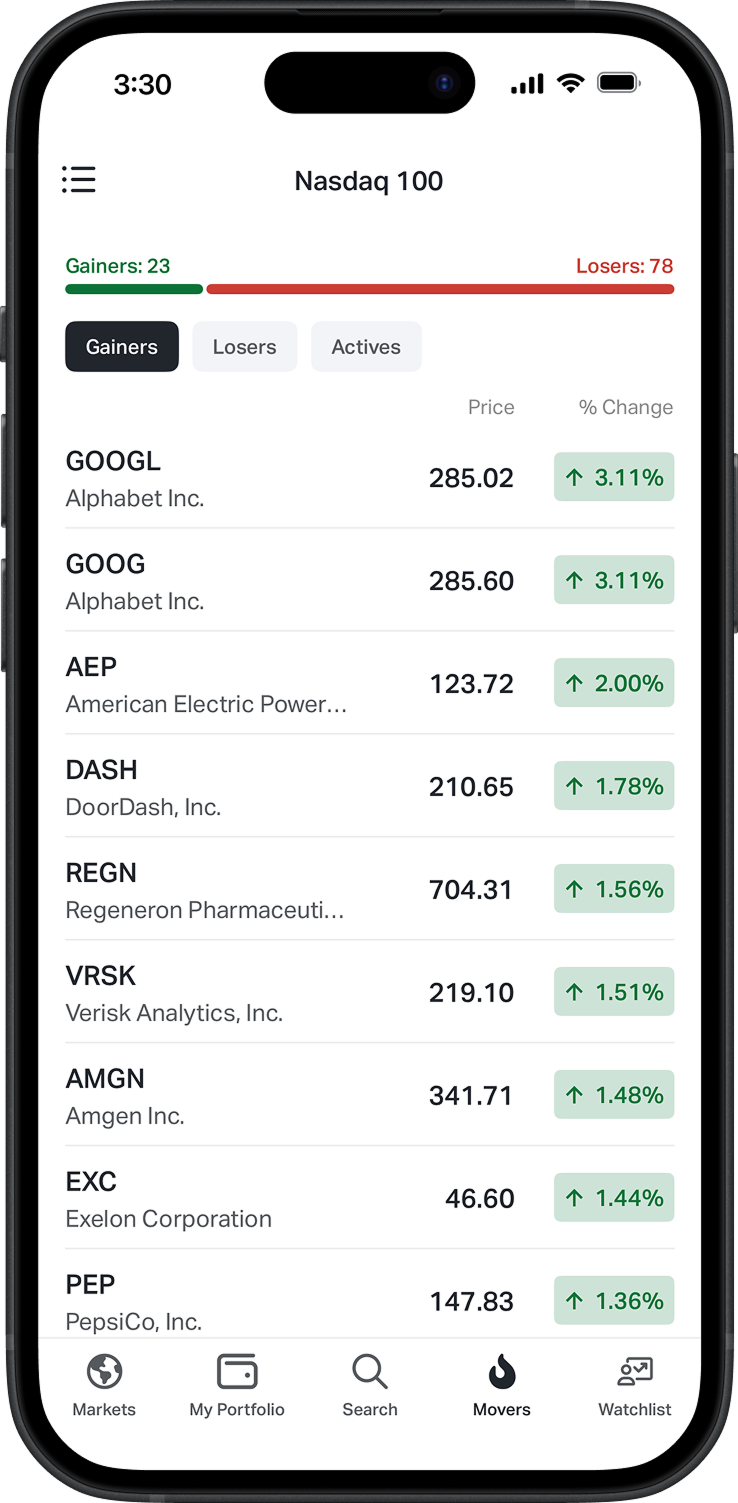Tap the Wi-Fi status icon
738x1503 pixels.
[571, 84]
